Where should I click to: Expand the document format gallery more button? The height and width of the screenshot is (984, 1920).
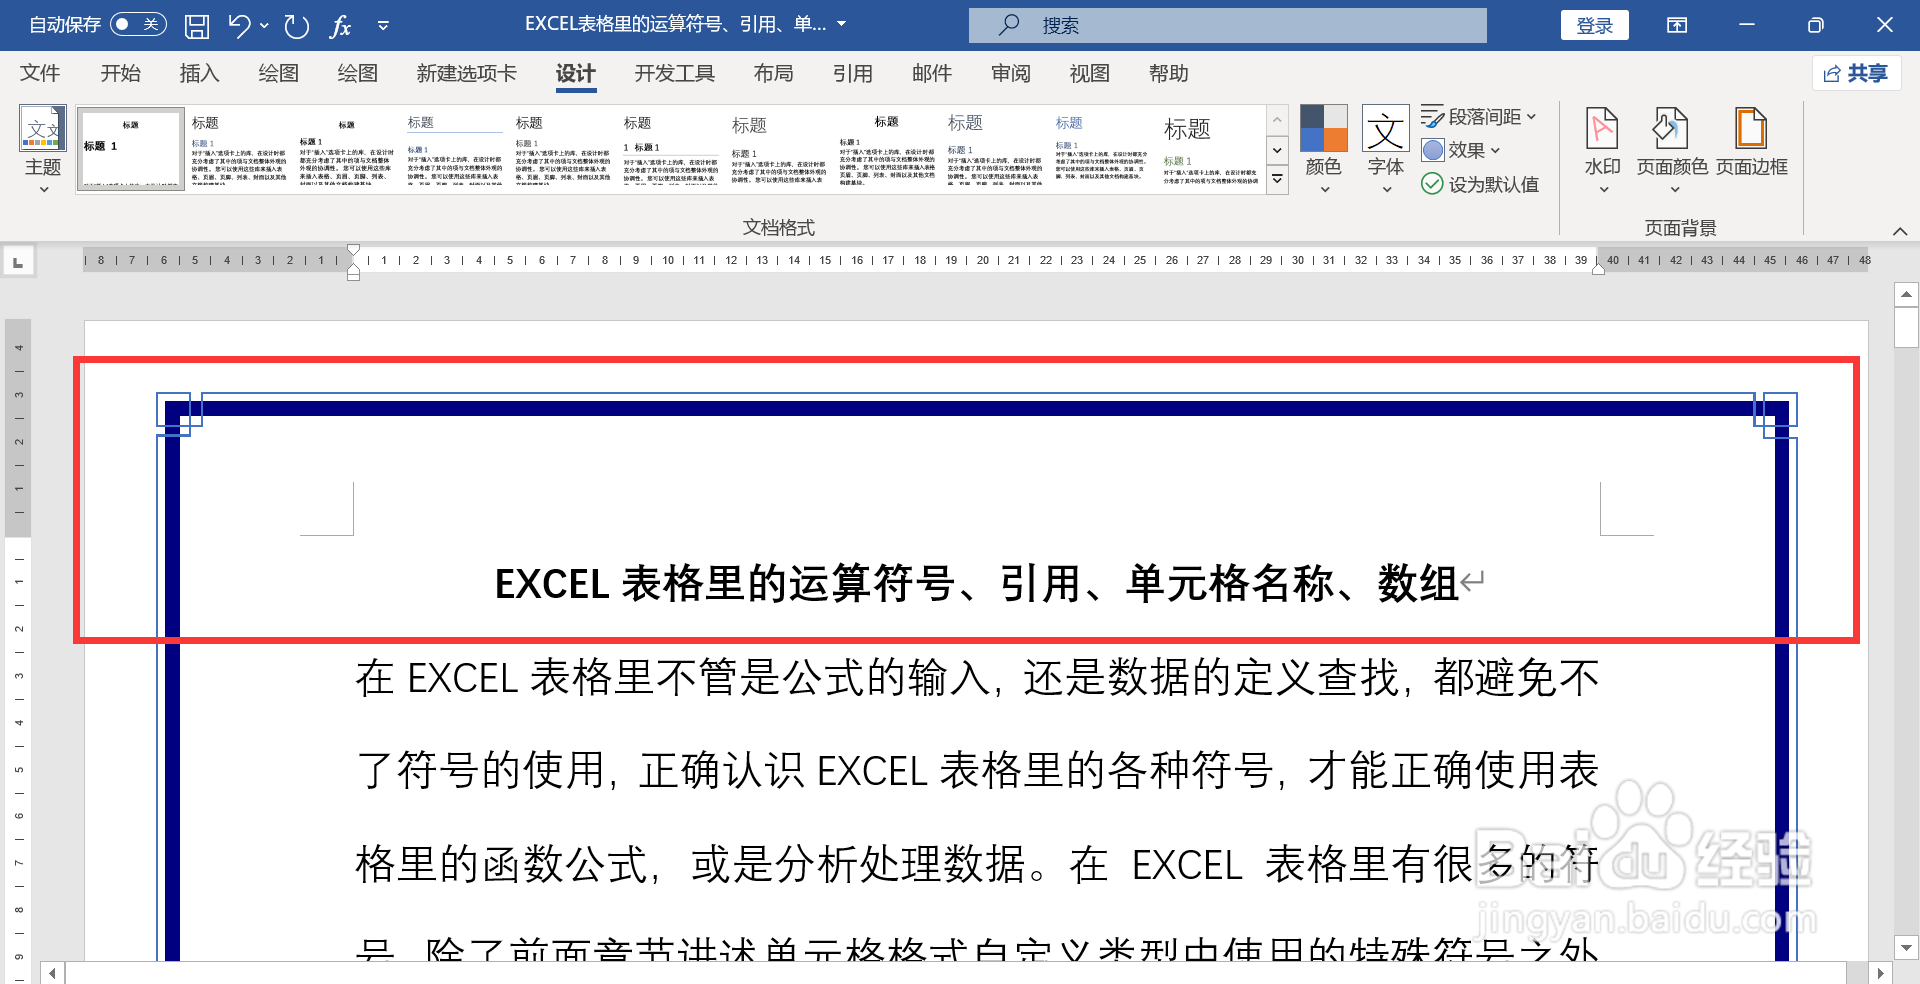1277,180
